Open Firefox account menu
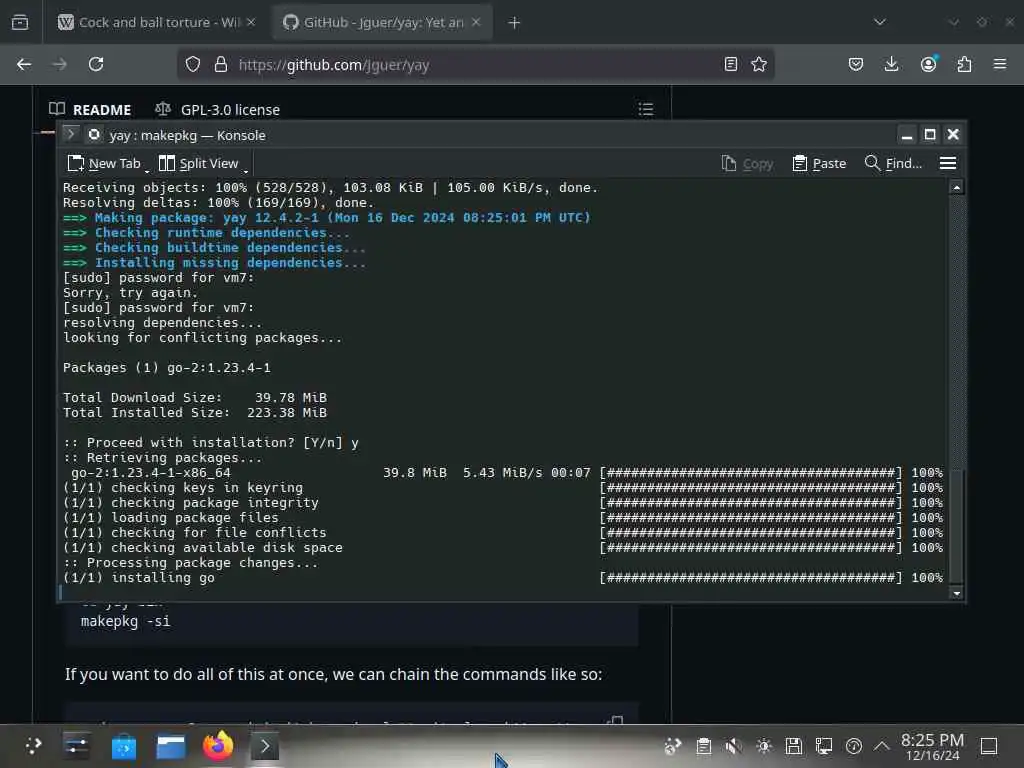 928,64
